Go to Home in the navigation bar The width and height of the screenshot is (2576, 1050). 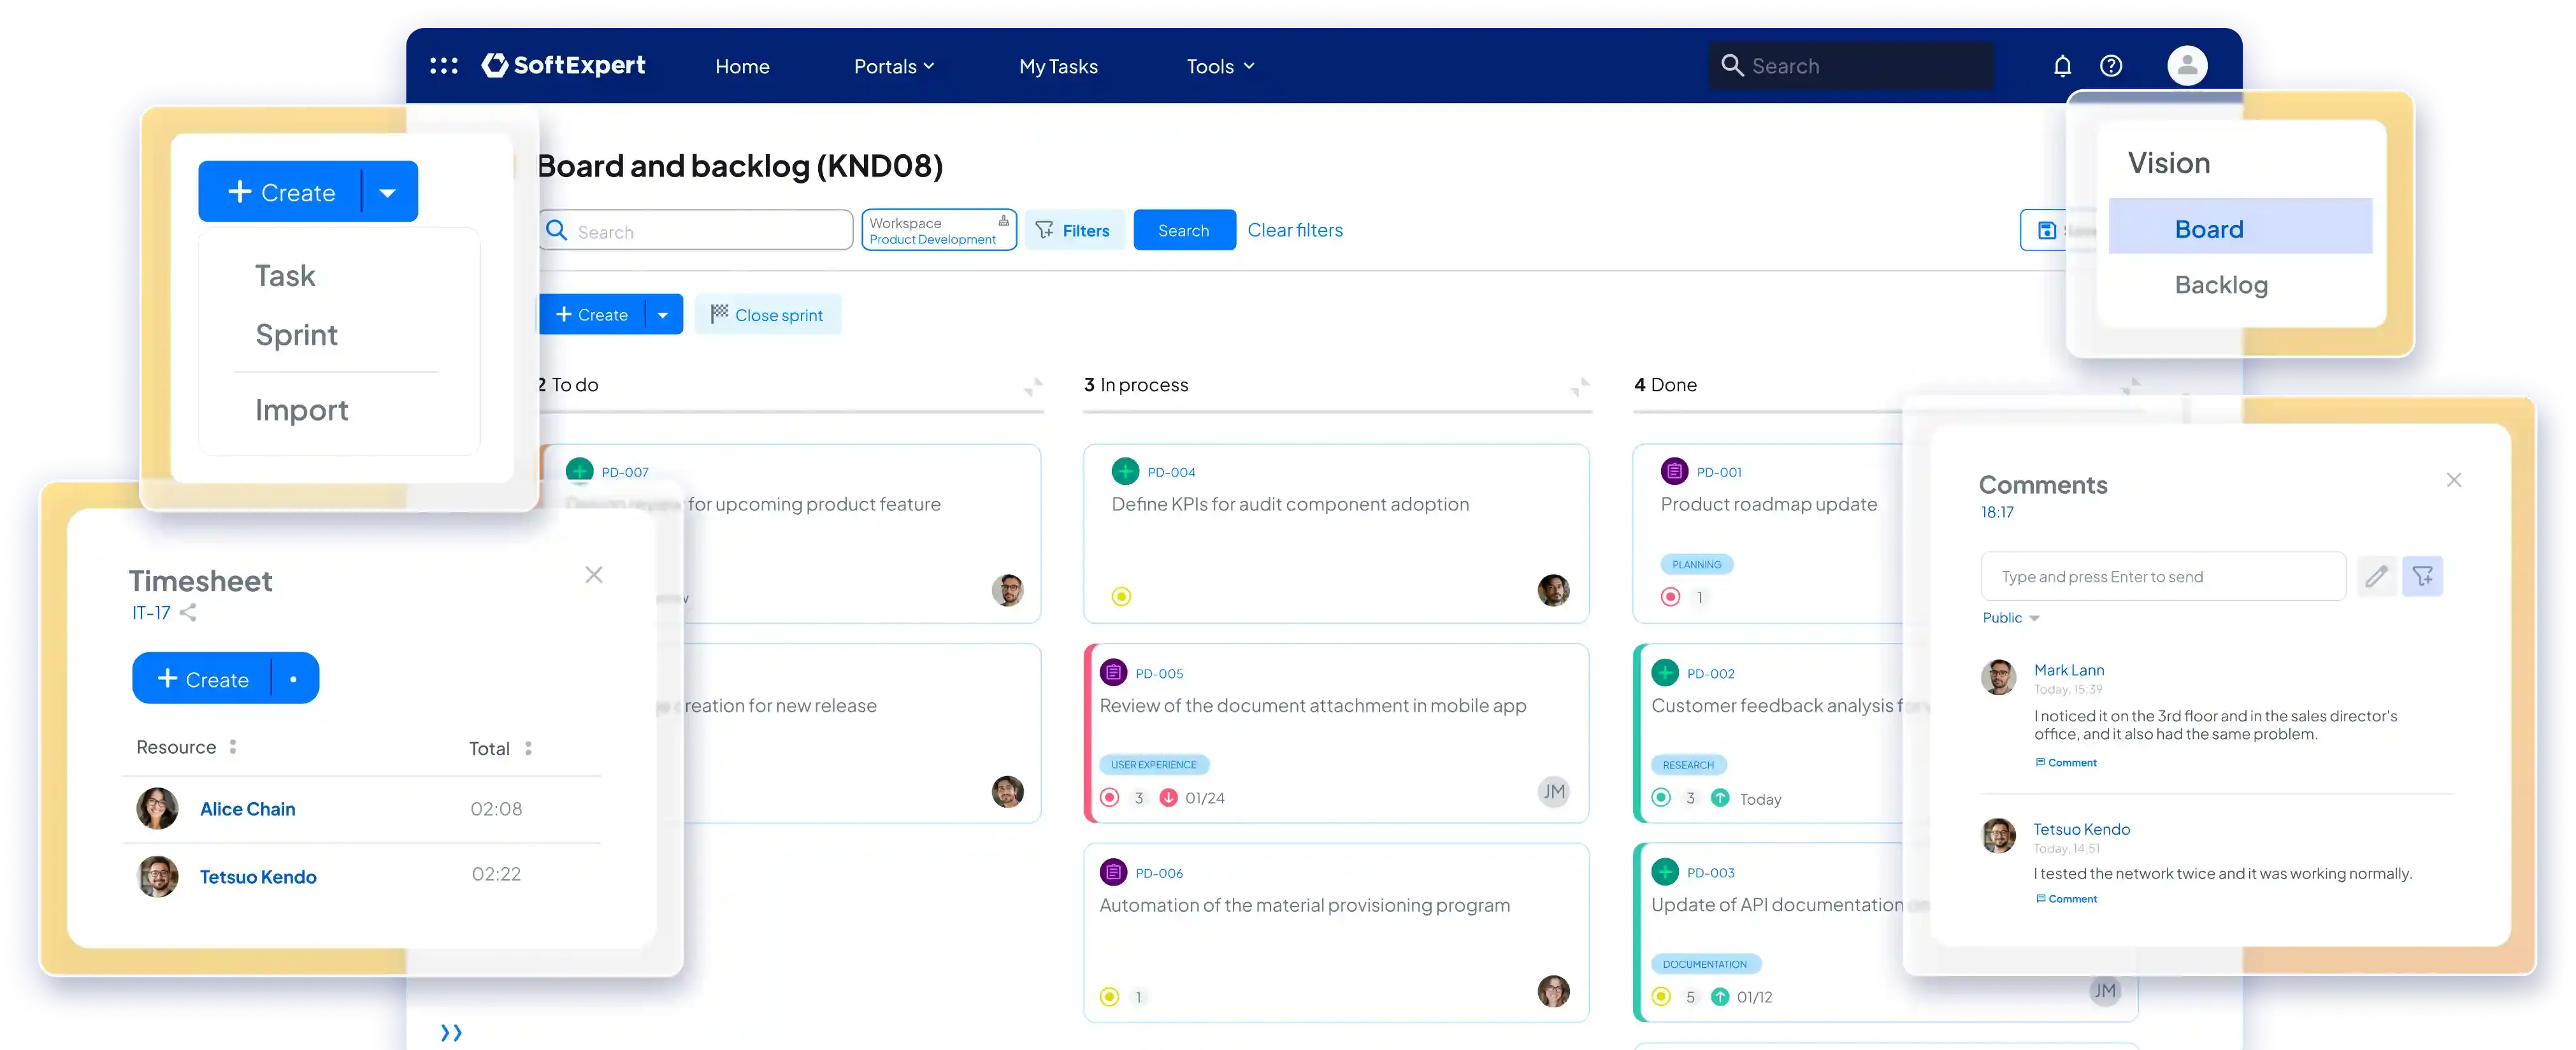(742, 67)
